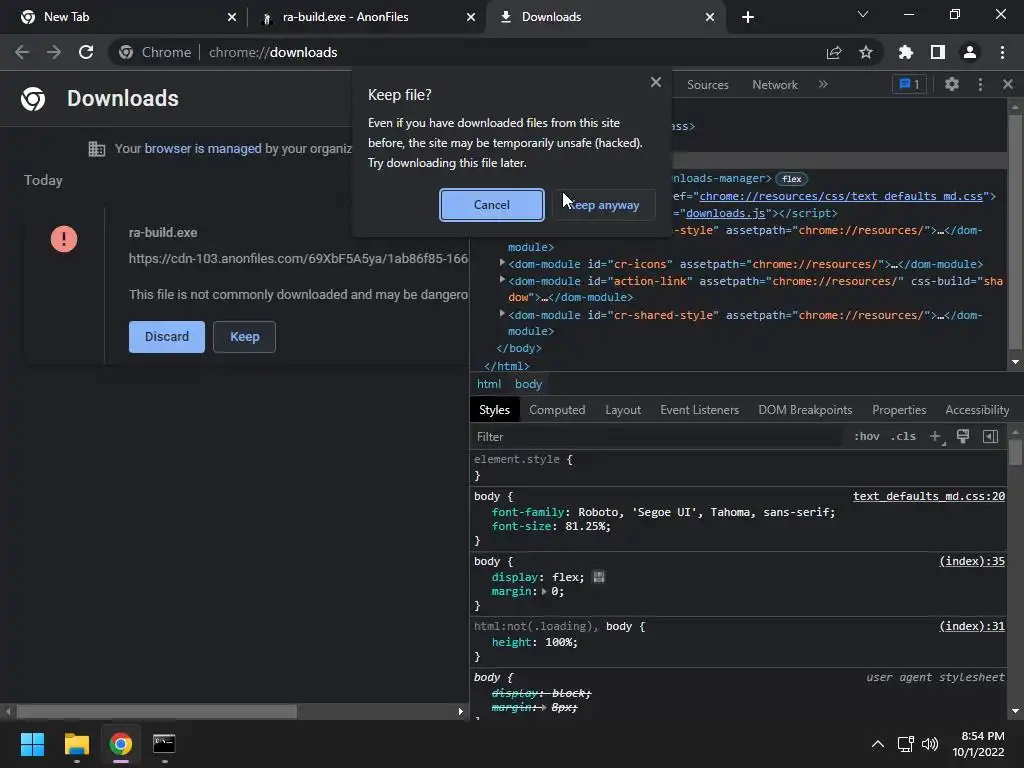This screenshot has width=1024, height=768.
Task: Open the Chrome profile avatar
Action: point(970,52)
